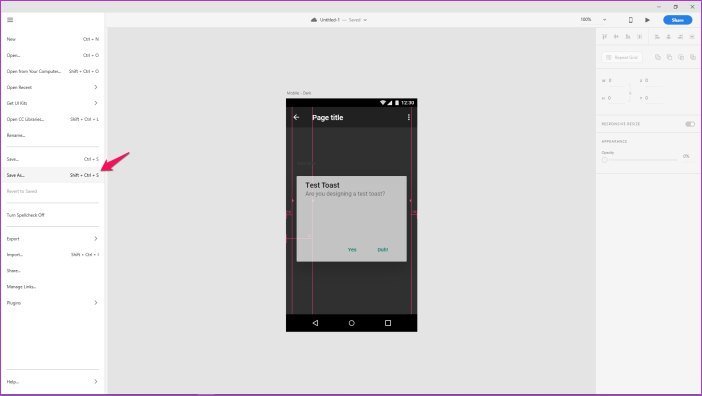The height and width of the screenshot is (396, 702).
Task: Apply the Add boolean operation
Action: click(x=658, y=57)
